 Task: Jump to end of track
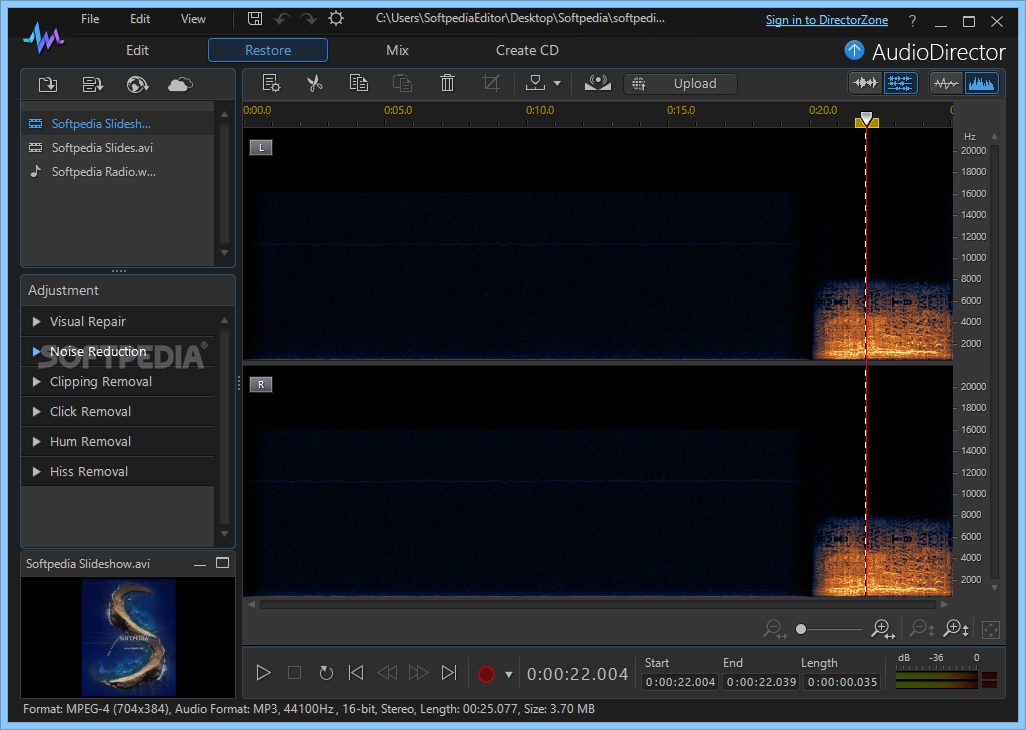tap(449, 673)
